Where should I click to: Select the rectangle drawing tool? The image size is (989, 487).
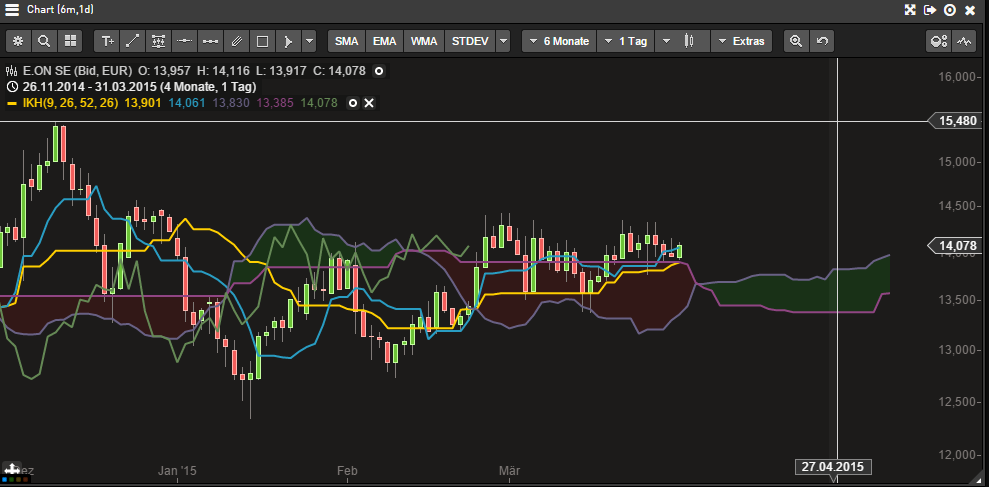(x=262, y=42)
